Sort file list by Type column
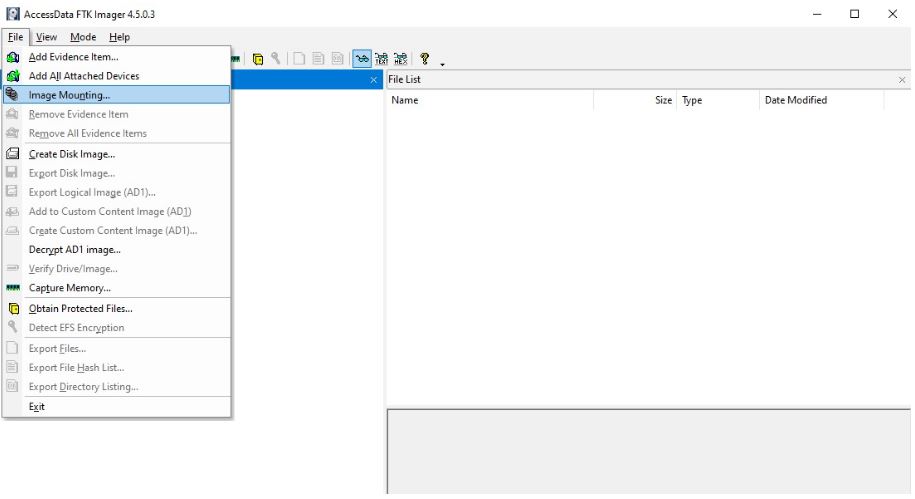The width and height of the screenshot is (915, 499). point(718,100)
